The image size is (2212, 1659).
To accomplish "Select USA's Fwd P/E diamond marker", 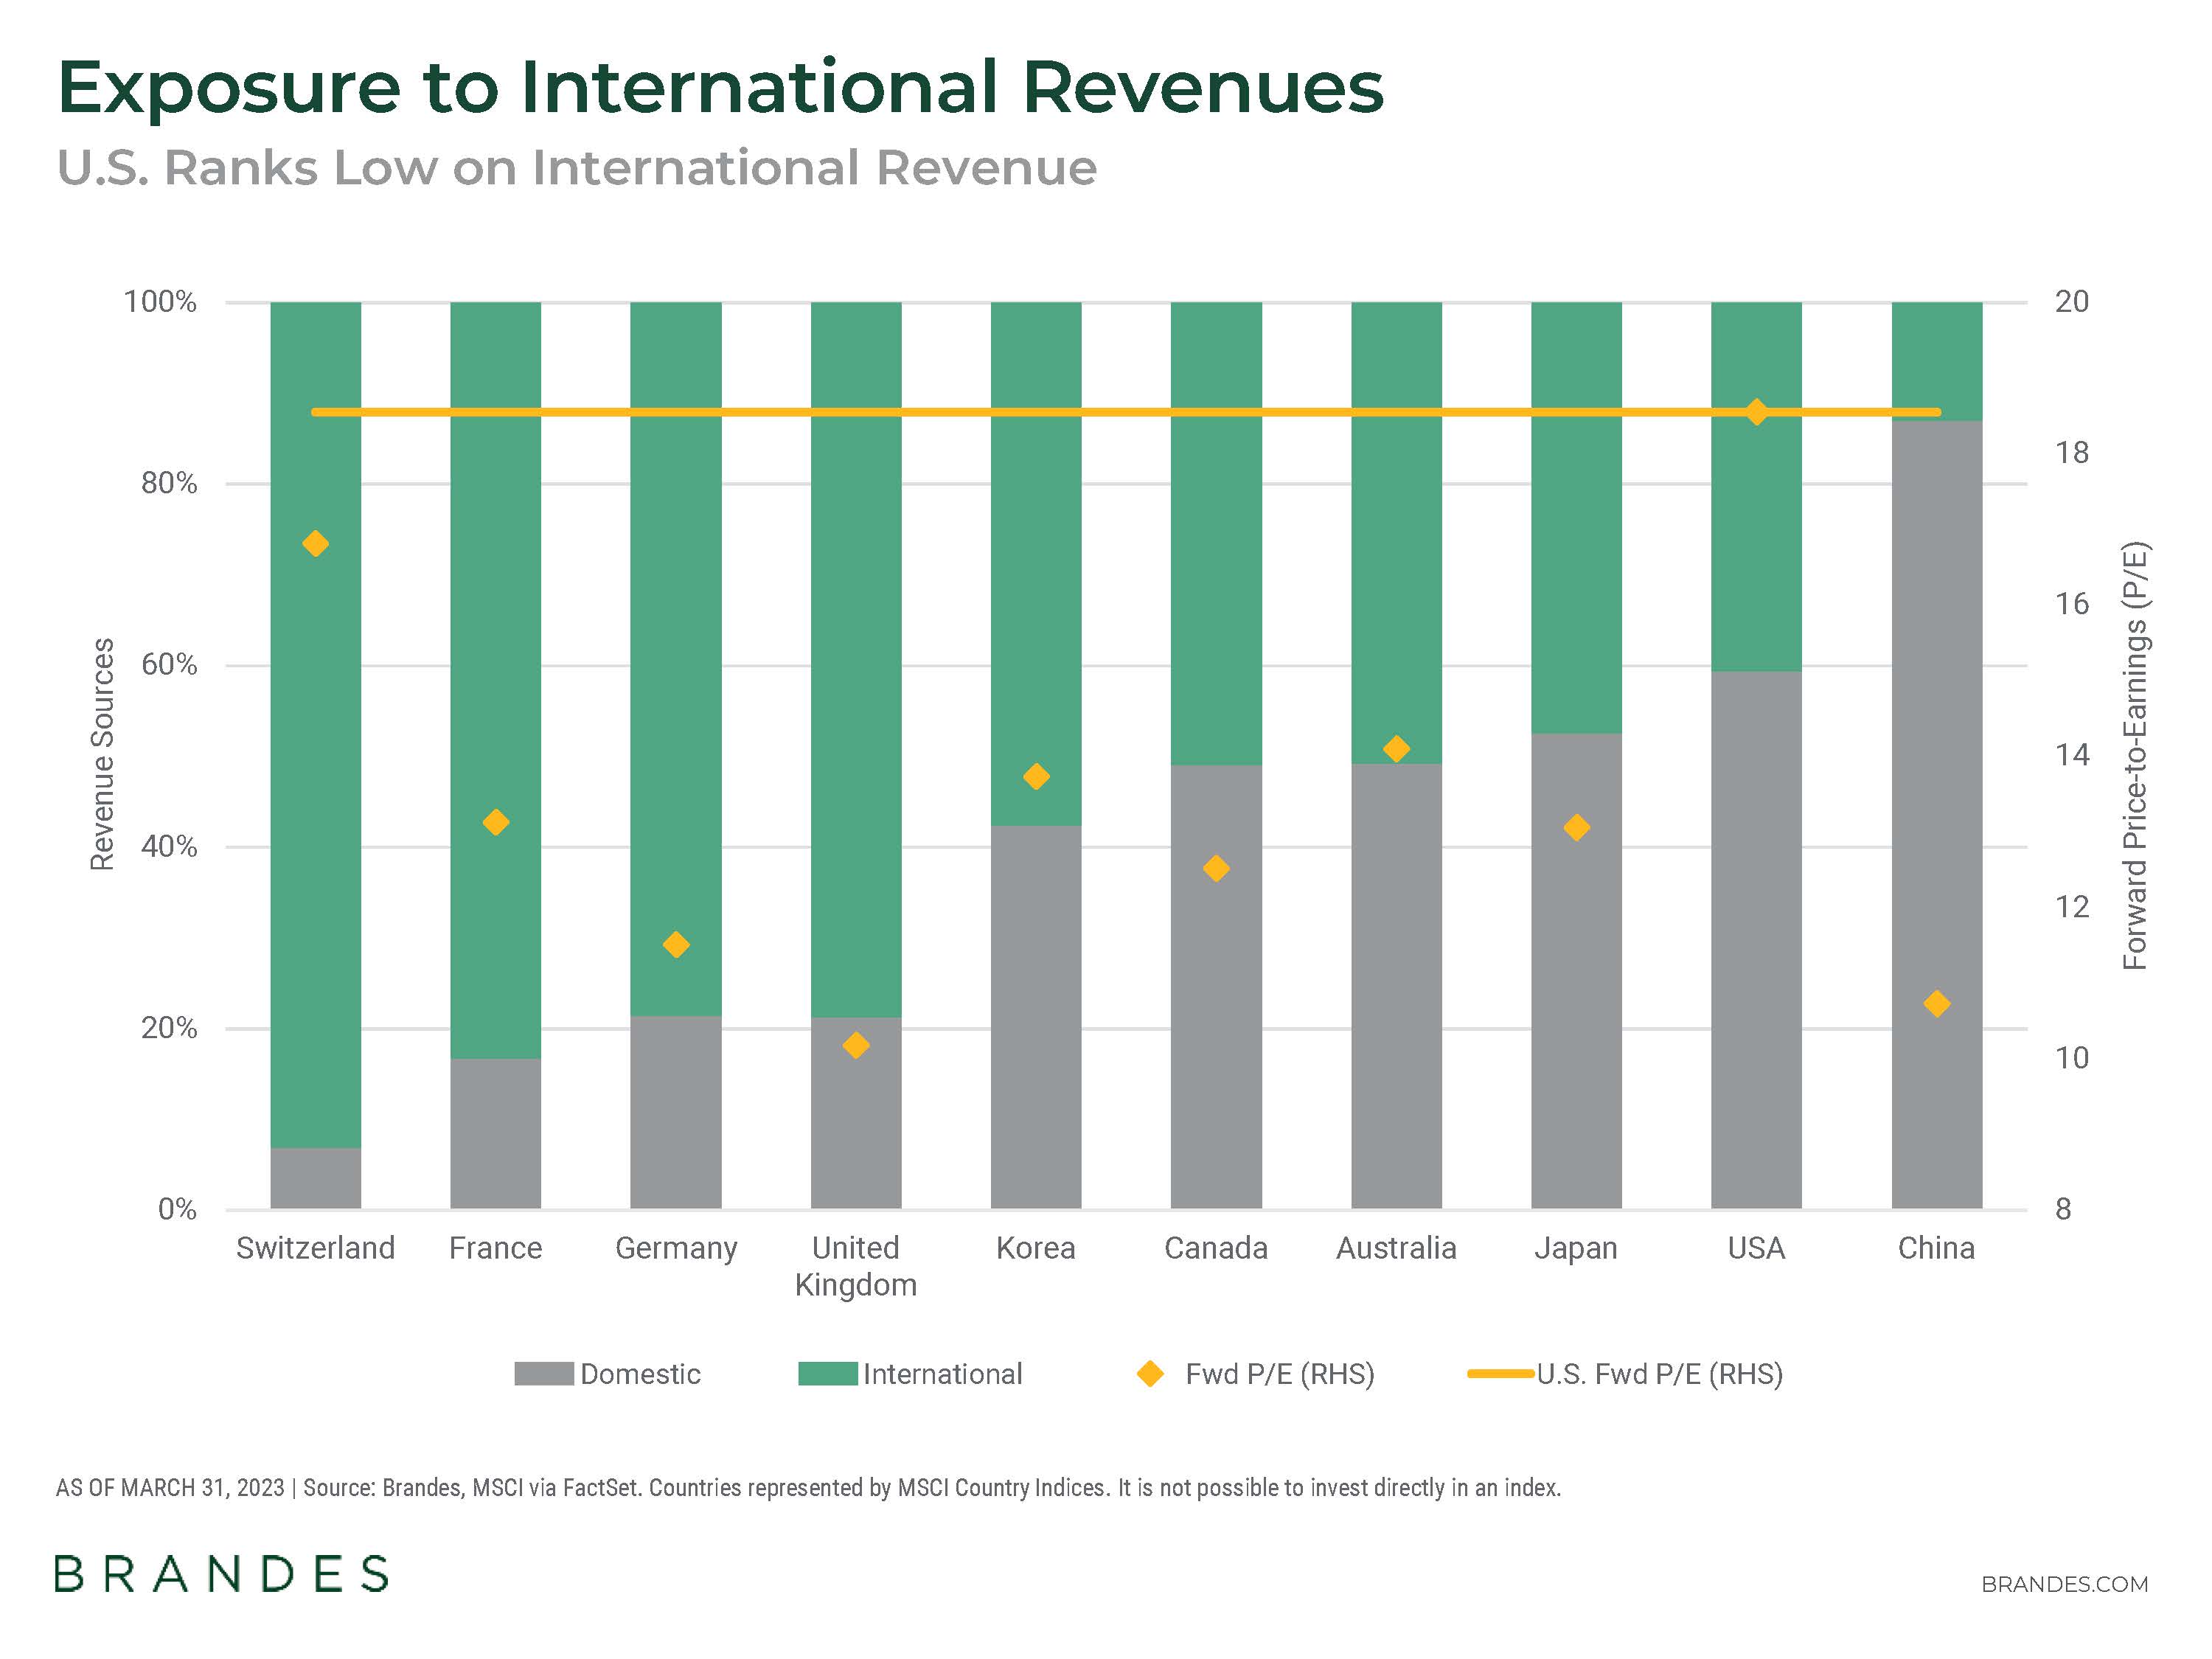I will point(1756,412).
